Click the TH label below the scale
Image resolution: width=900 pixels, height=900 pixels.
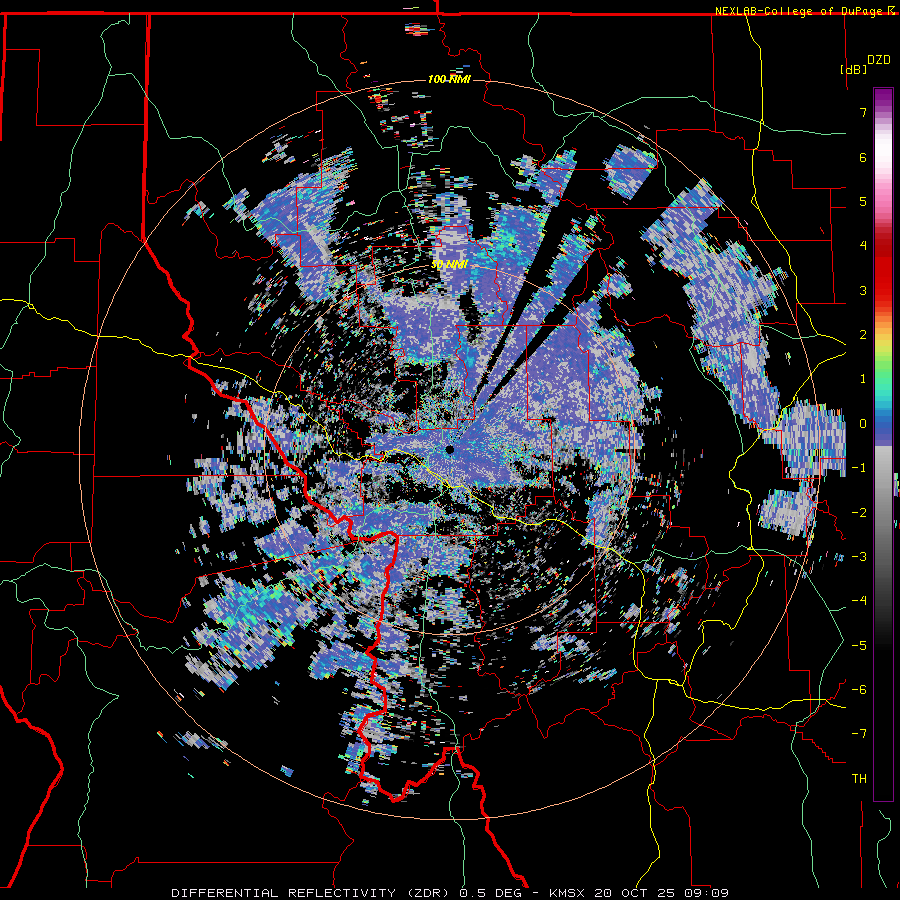click(x=859, y=778)
